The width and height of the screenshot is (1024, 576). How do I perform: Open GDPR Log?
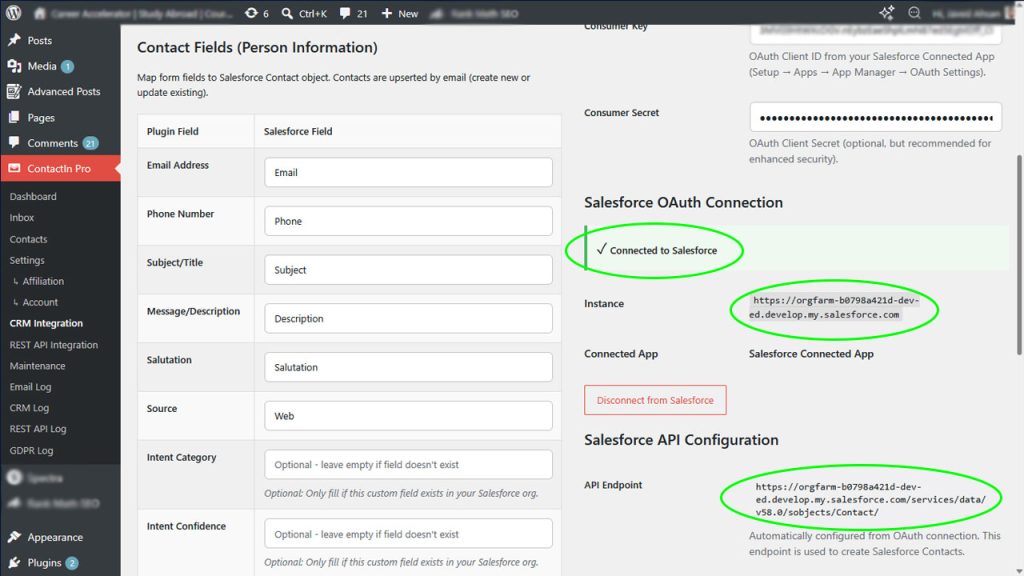point(31,451)
